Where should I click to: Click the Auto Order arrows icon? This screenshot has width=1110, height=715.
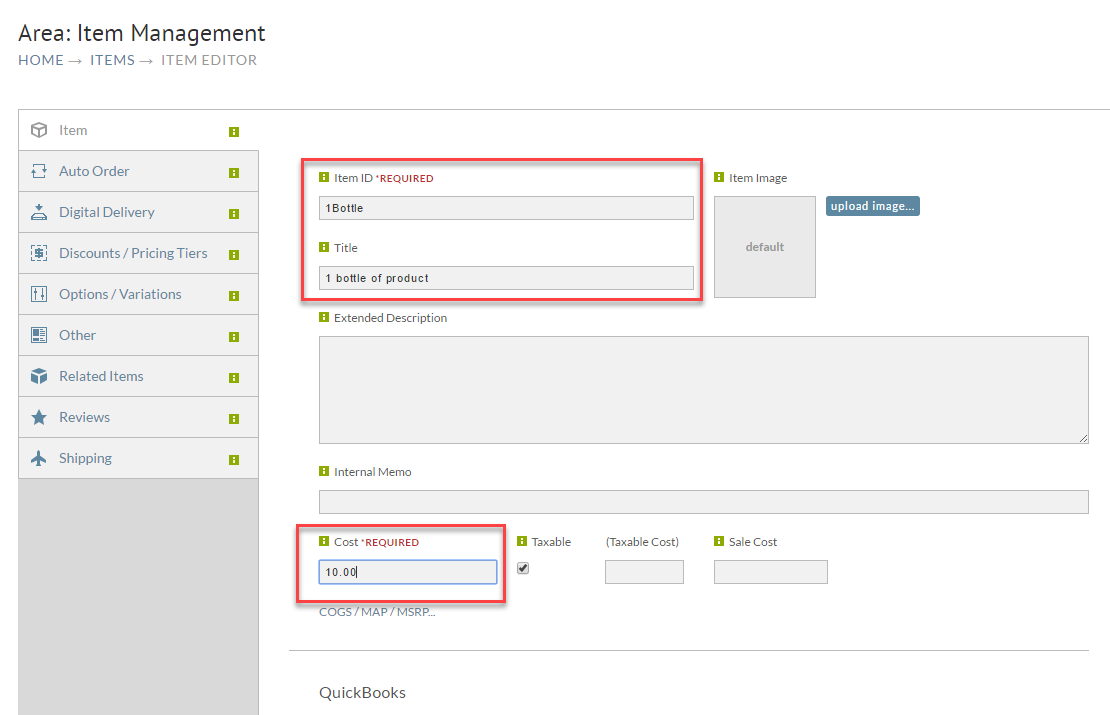click(39, 171)
